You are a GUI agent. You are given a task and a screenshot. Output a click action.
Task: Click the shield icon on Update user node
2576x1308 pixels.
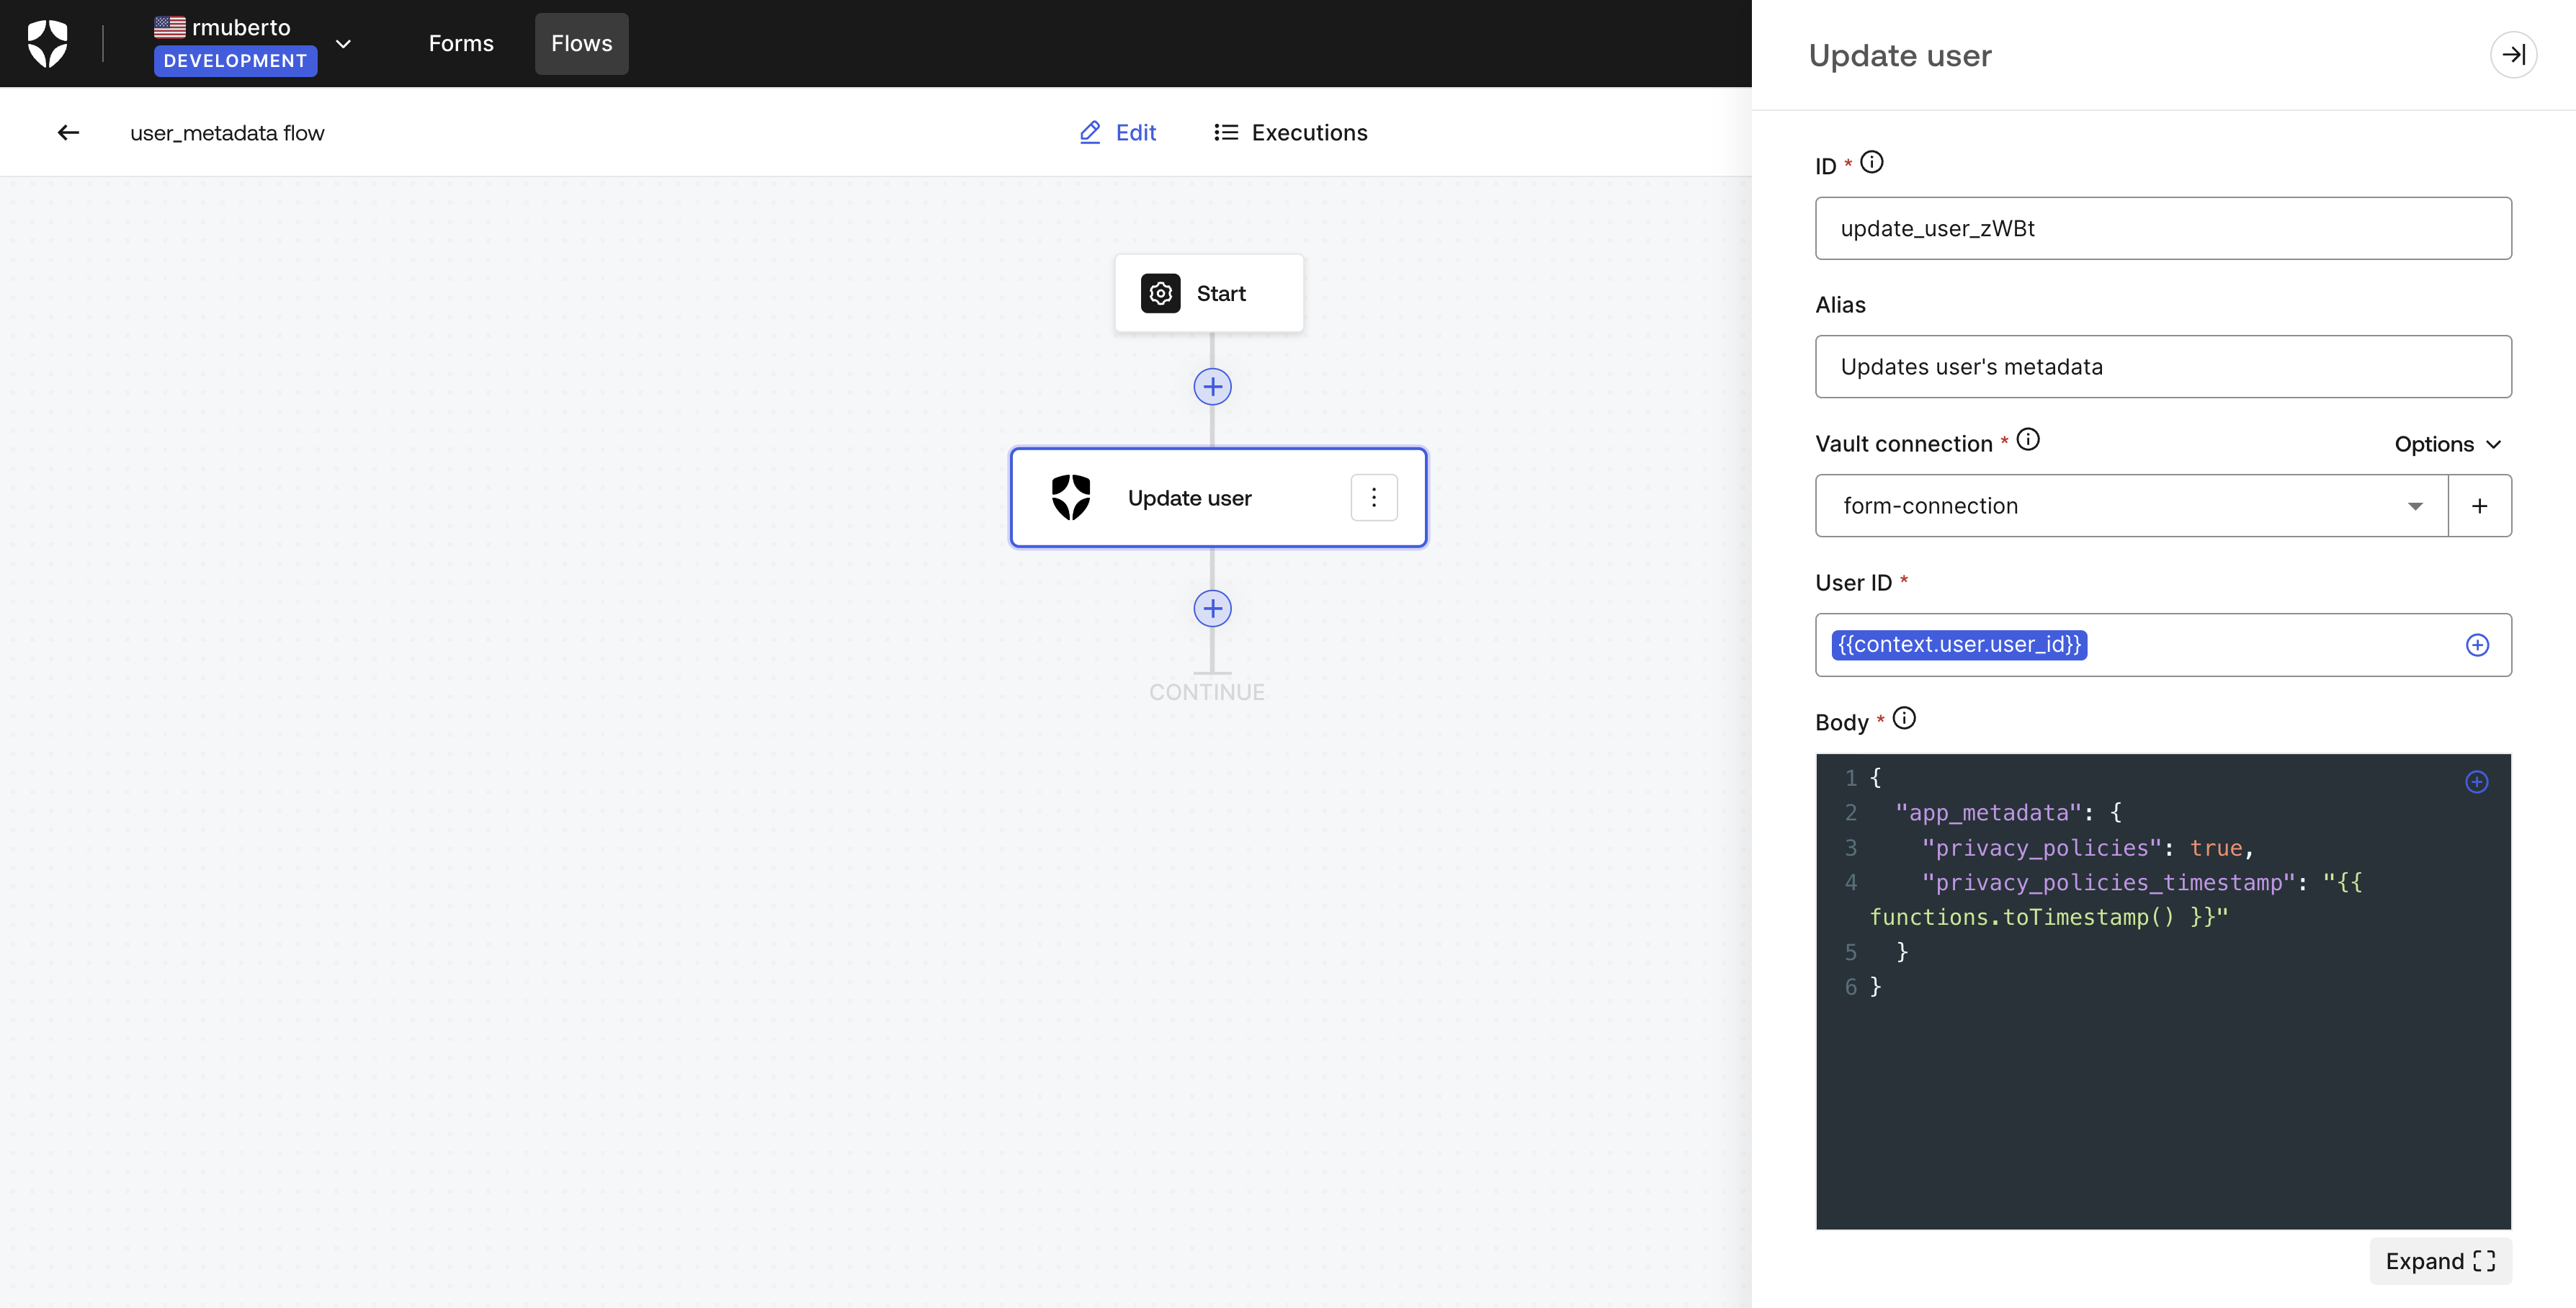pyautogui.click(x=1070, y=497)
